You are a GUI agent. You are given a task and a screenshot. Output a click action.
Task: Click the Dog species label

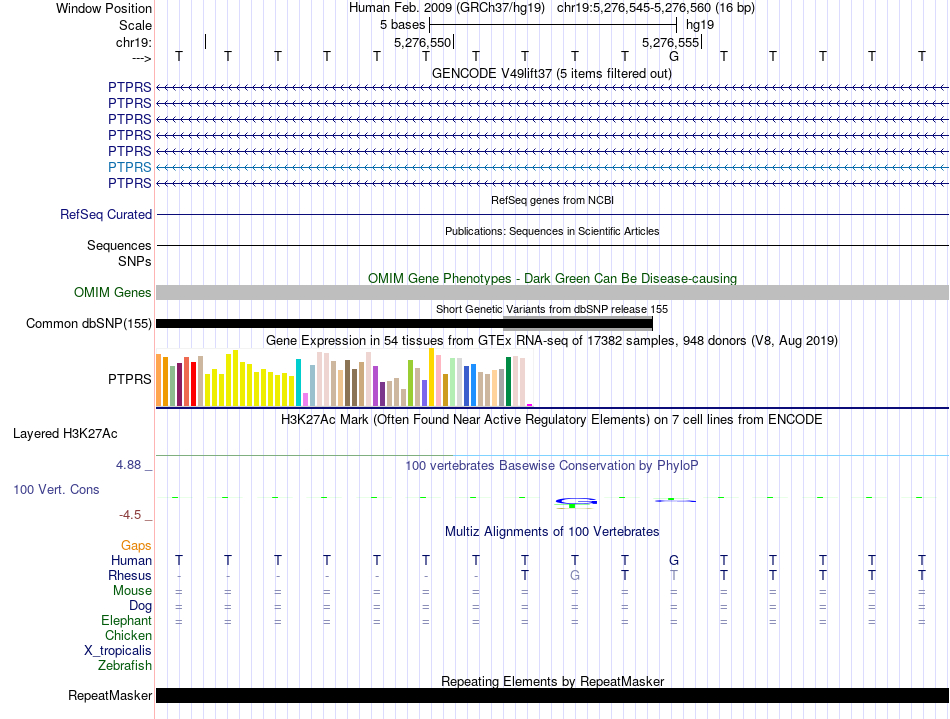click(x=140, y=606)
